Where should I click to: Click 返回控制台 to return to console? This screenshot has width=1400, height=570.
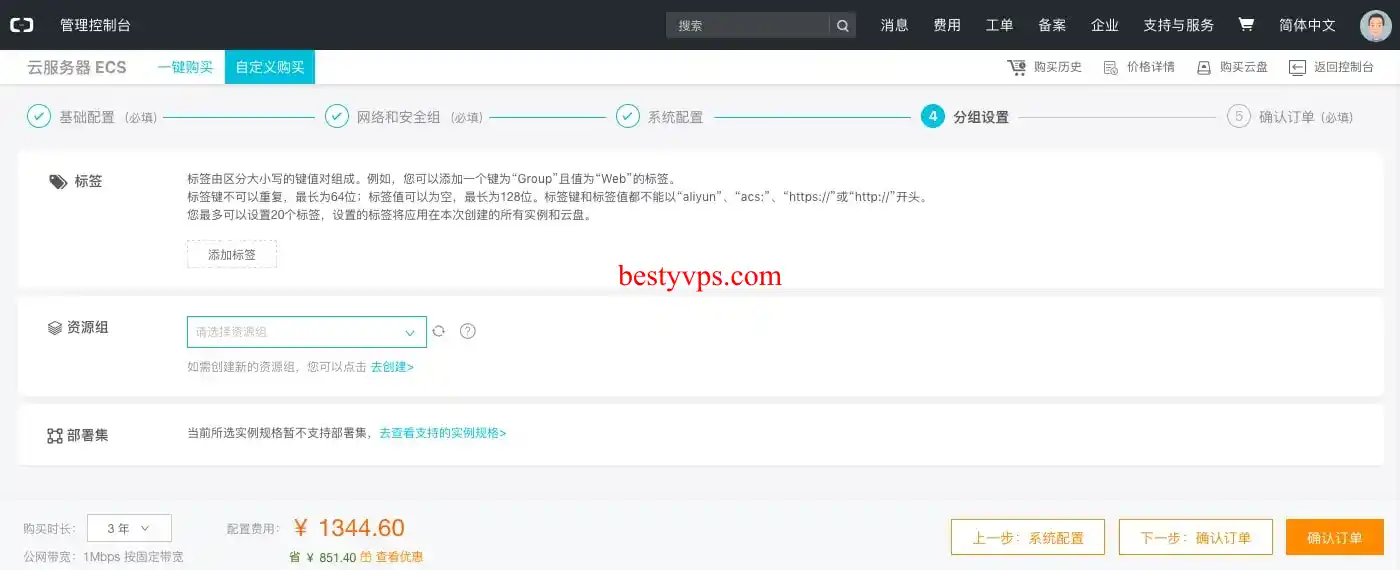click(1331, 67)
